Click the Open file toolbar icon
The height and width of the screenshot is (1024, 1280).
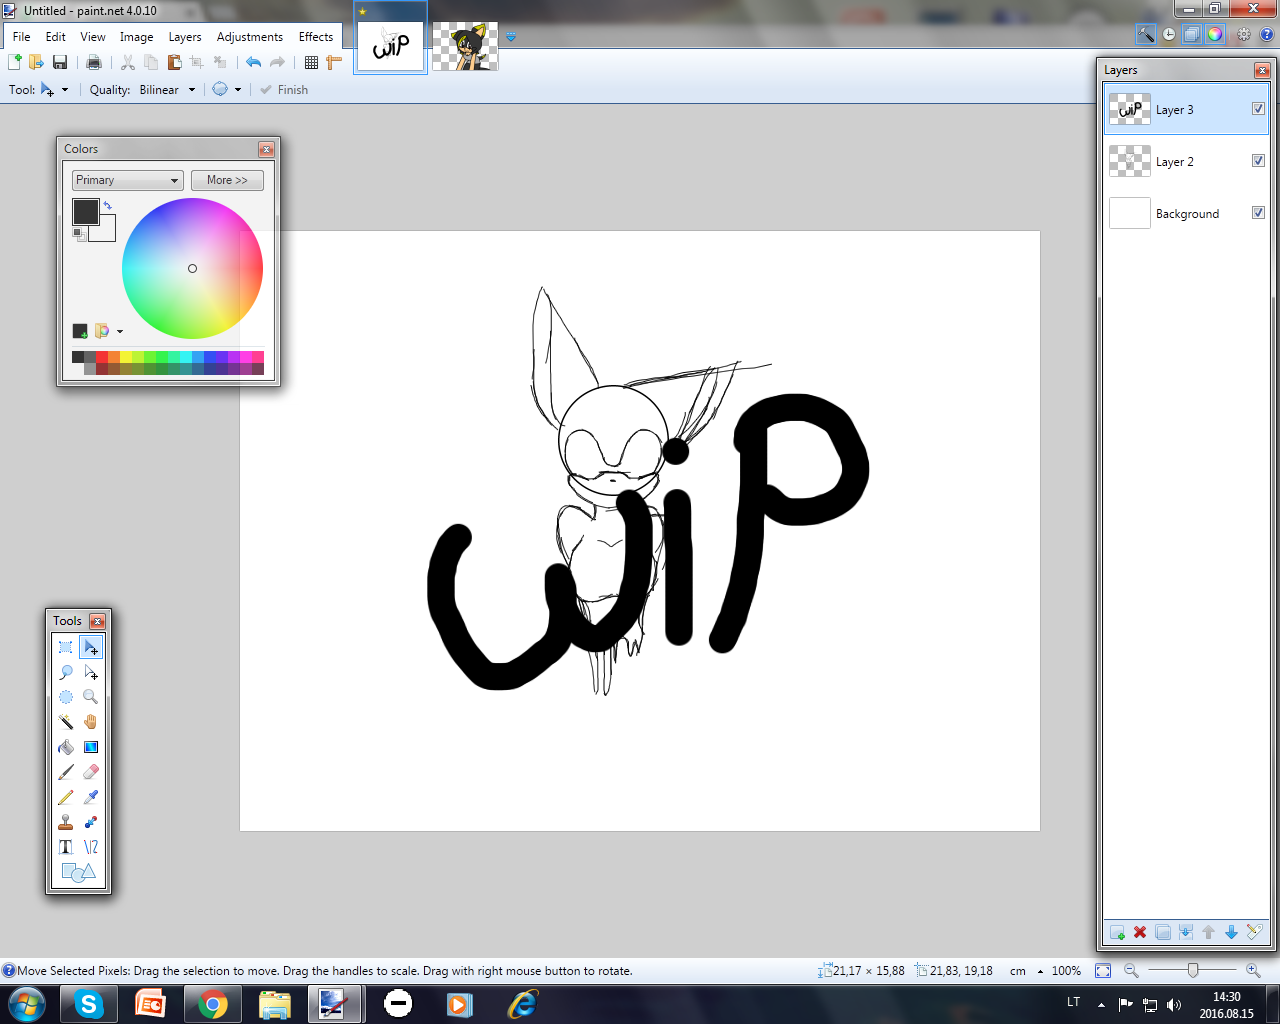tap(37, 62)
